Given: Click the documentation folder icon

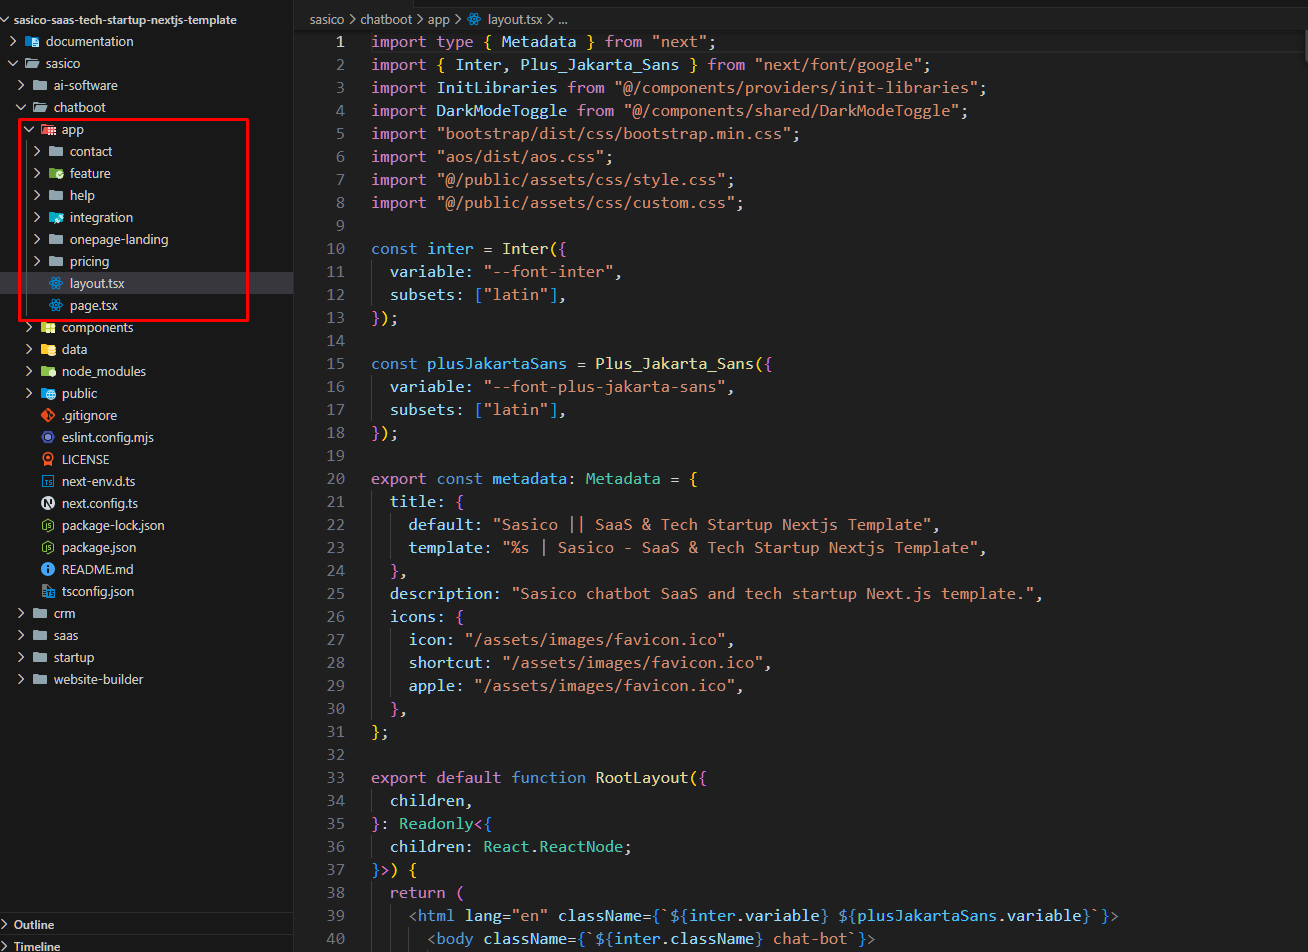Looking at the screenshot, I should tap(32, 41).
